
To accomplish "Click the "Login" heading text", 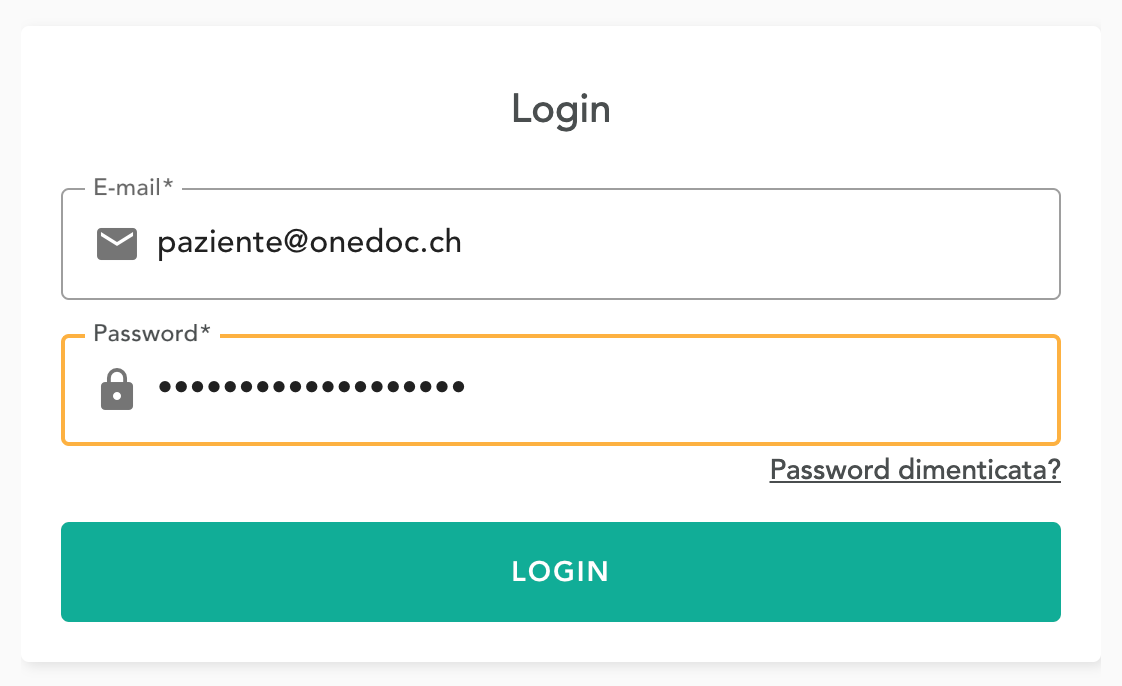I will point(560,109).
